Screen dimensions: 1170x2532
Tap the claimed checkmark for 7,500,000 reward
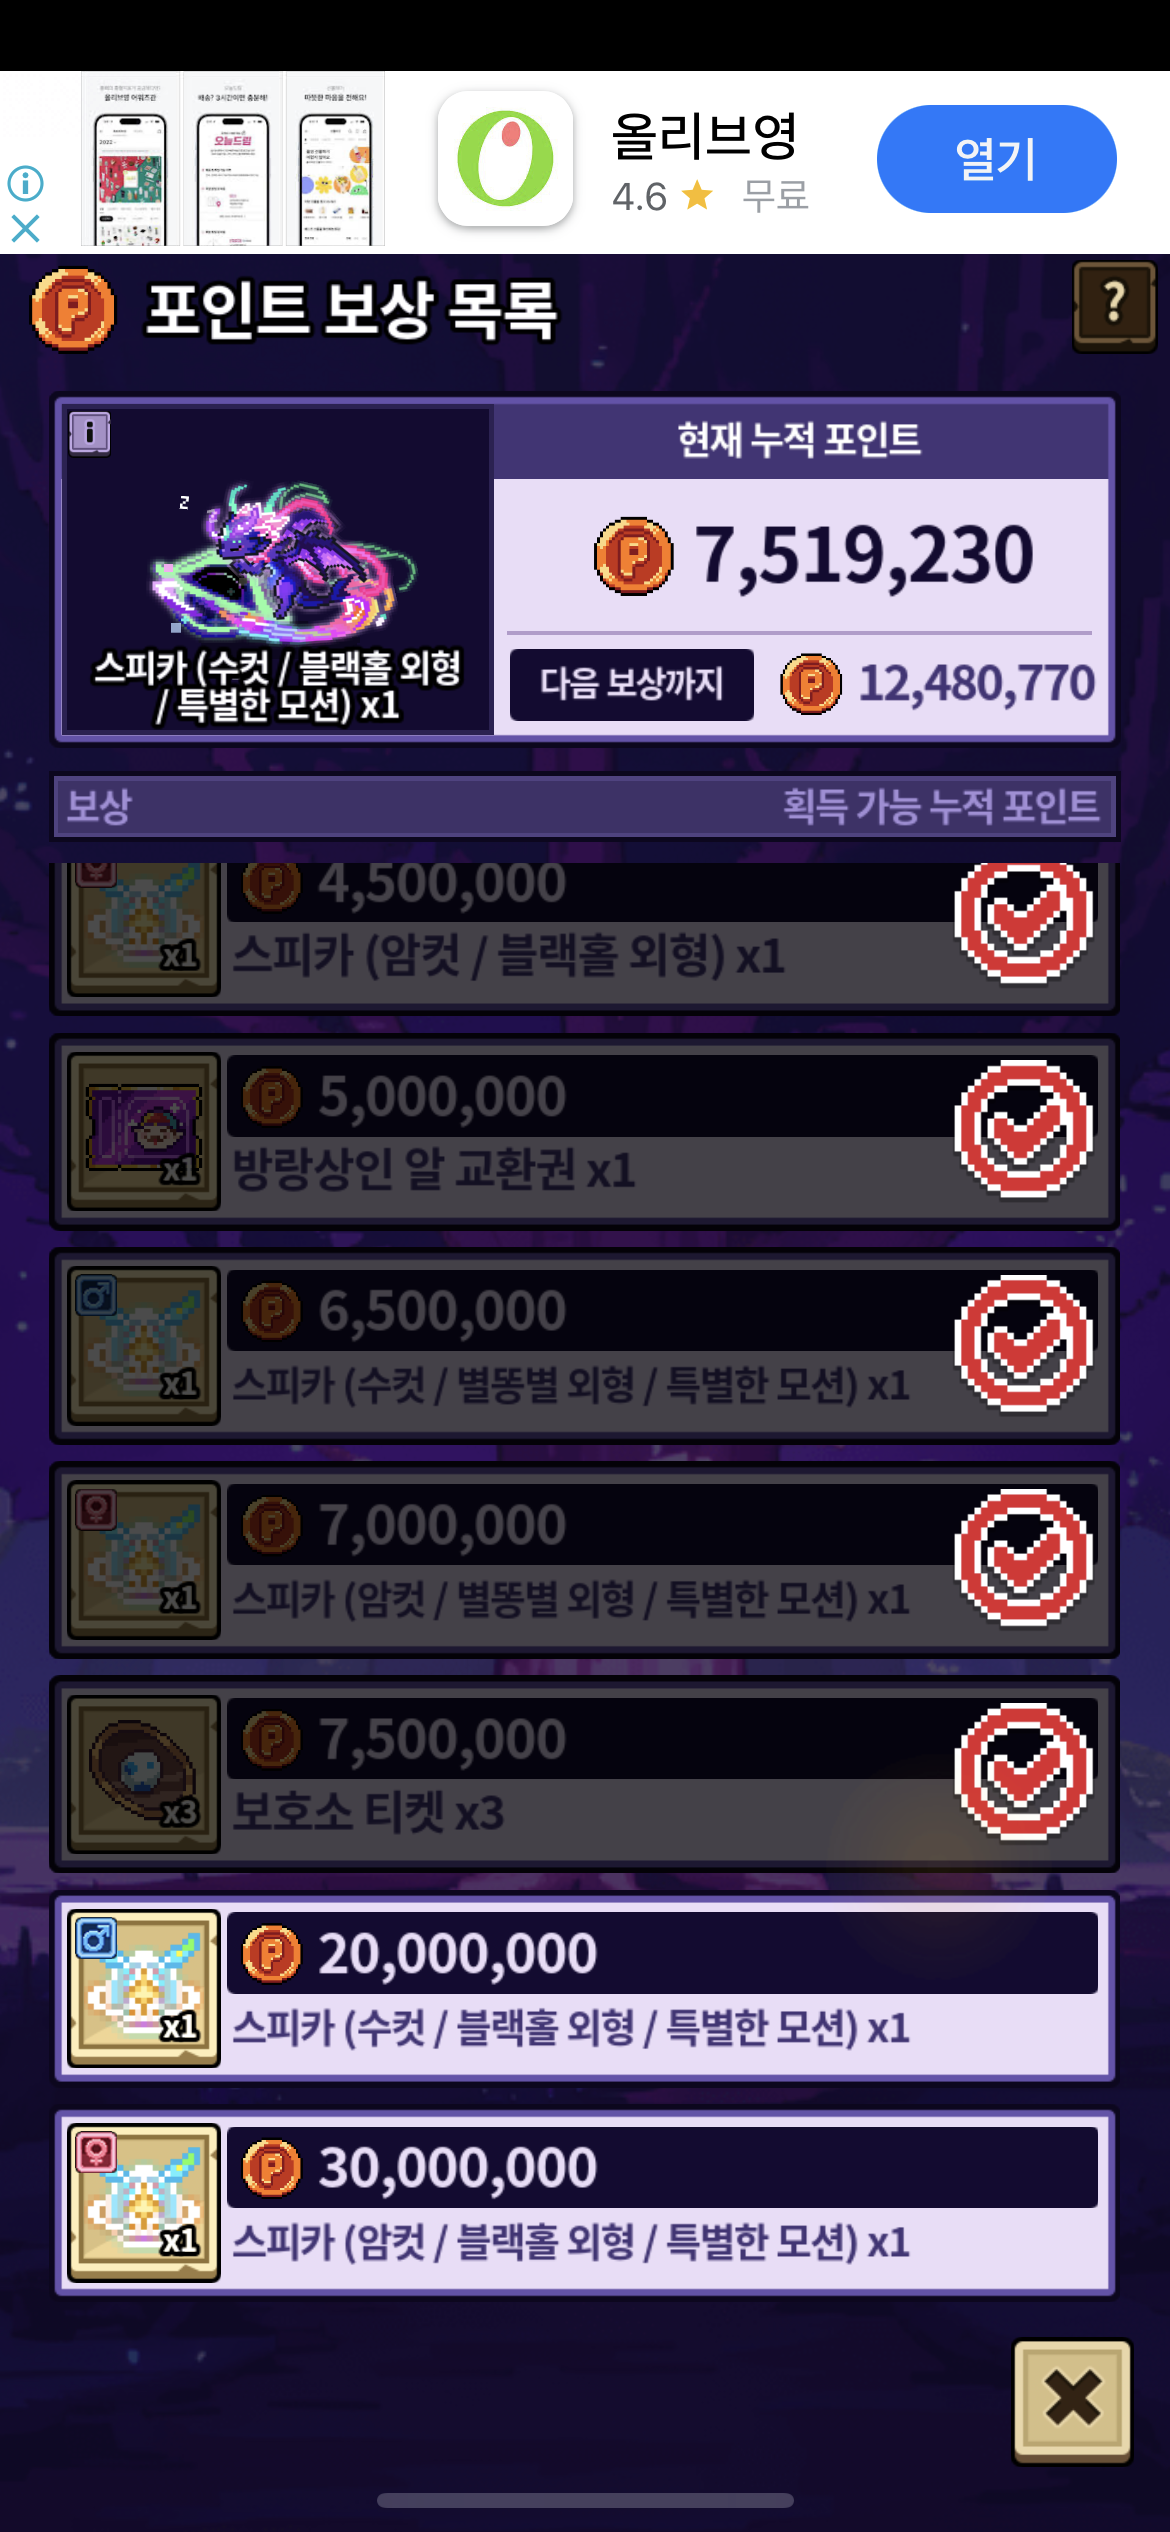tap(1024, 1772)
